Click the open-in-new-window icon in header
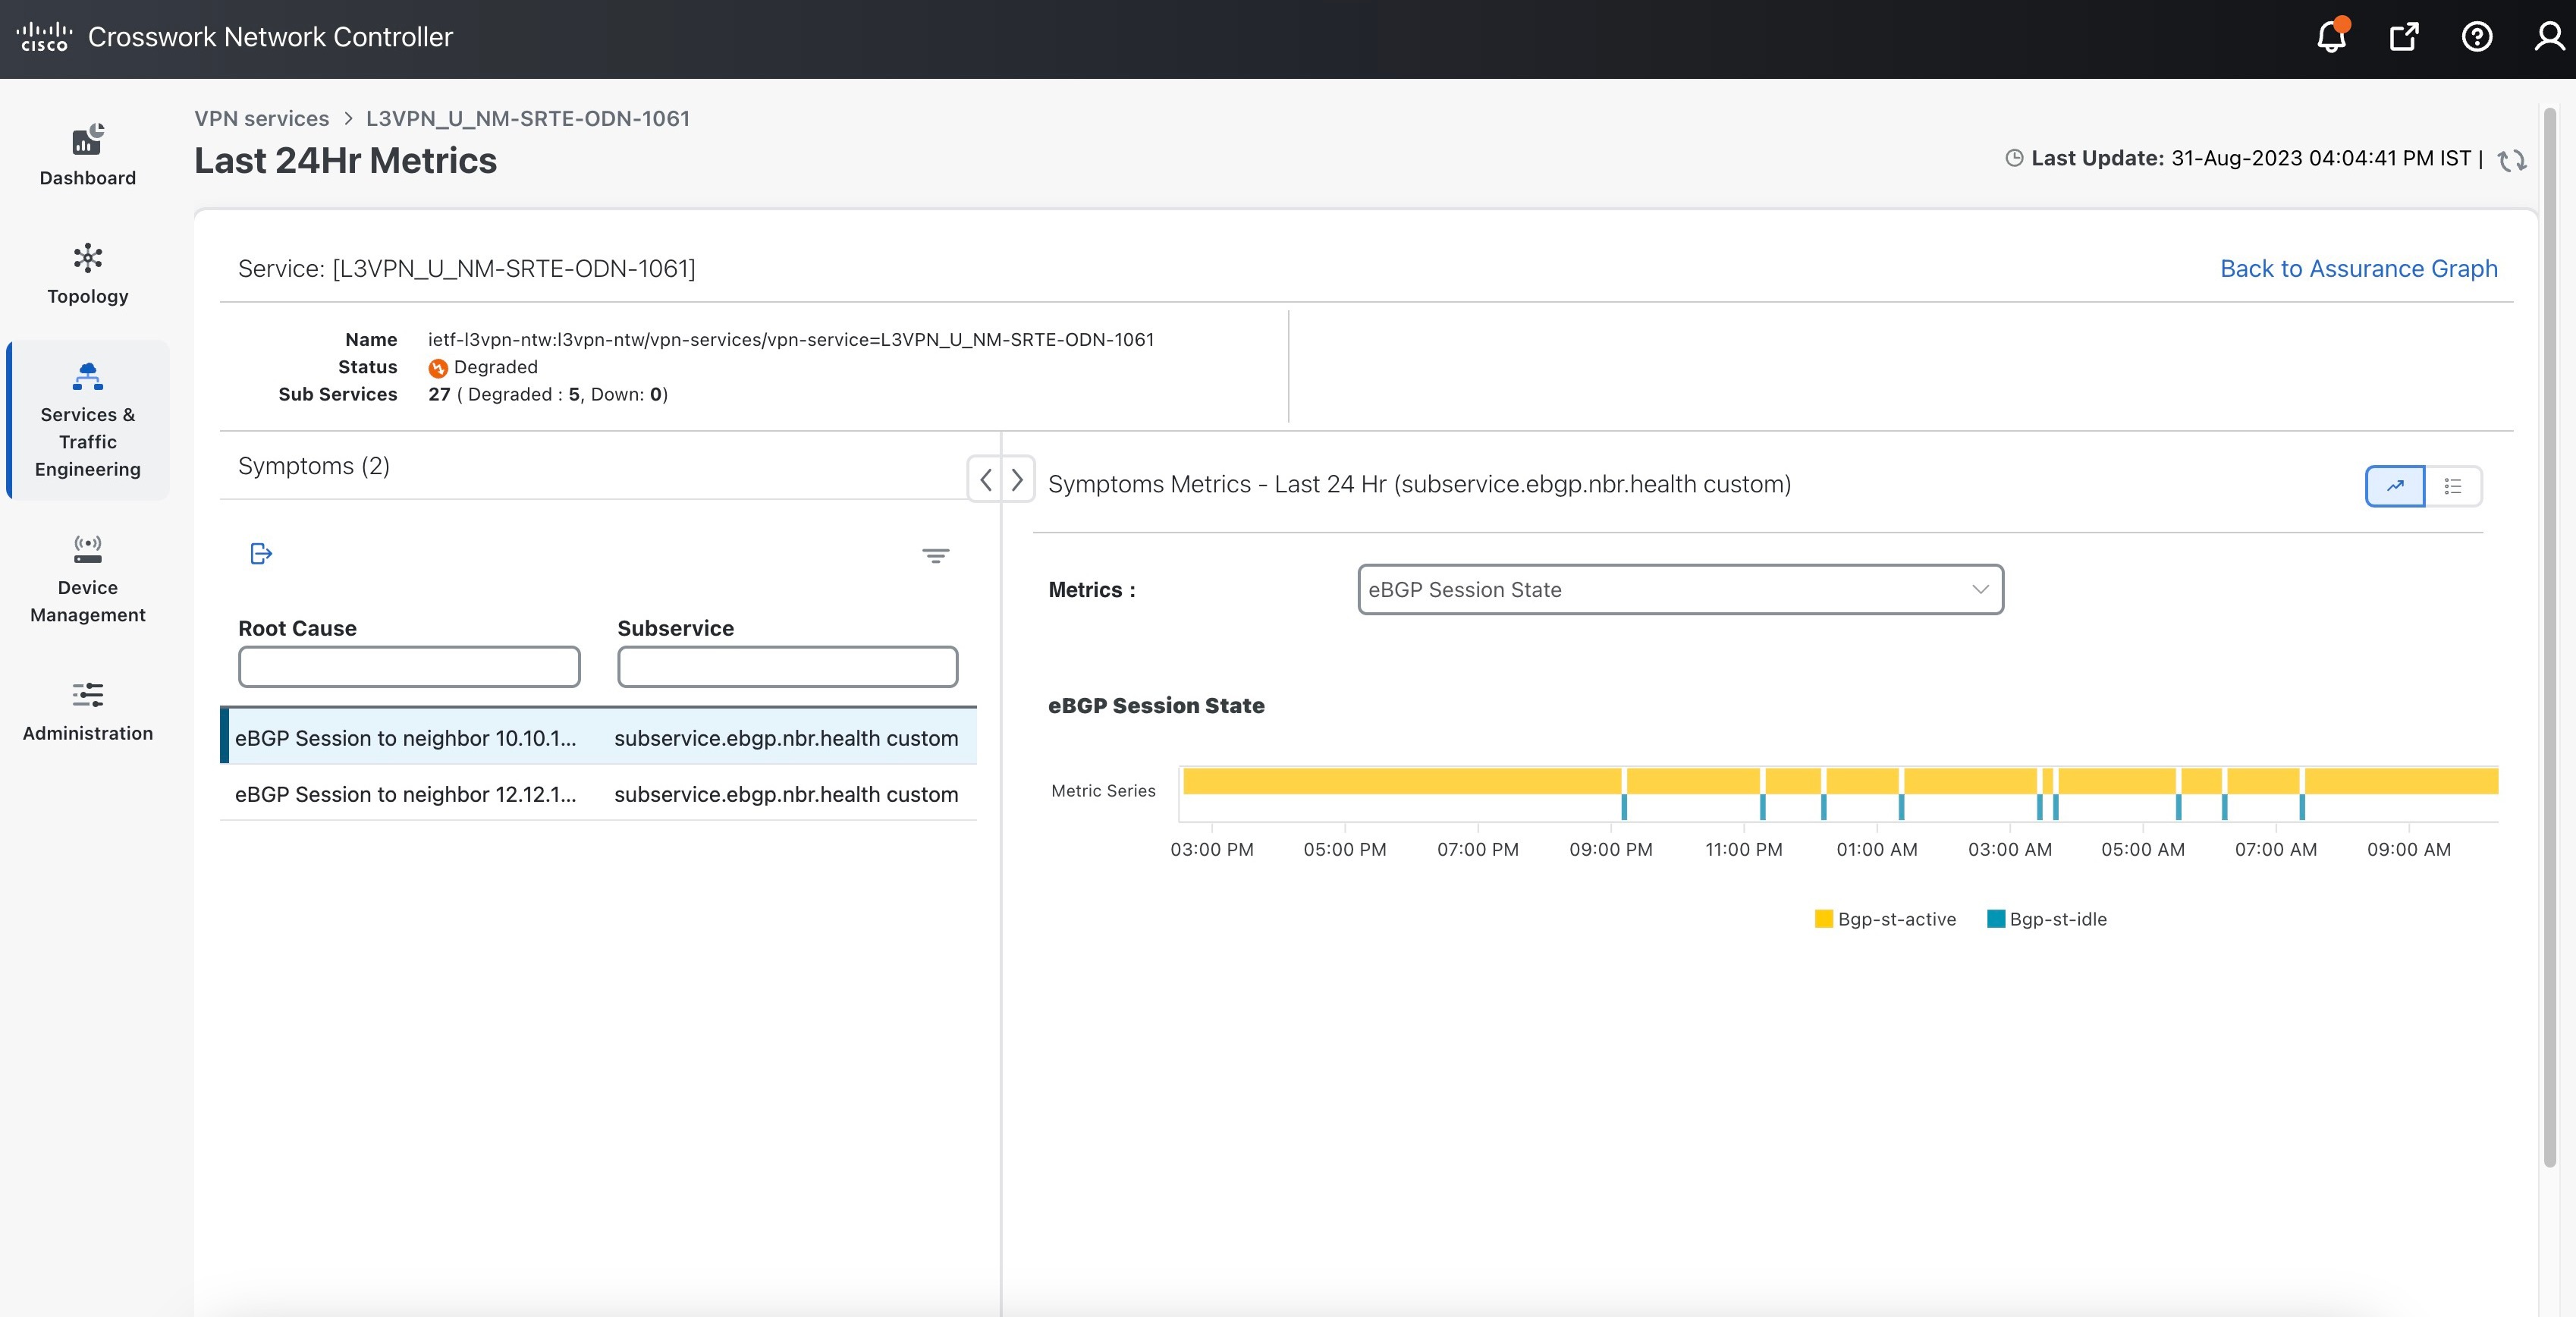 coord(2403,37)
